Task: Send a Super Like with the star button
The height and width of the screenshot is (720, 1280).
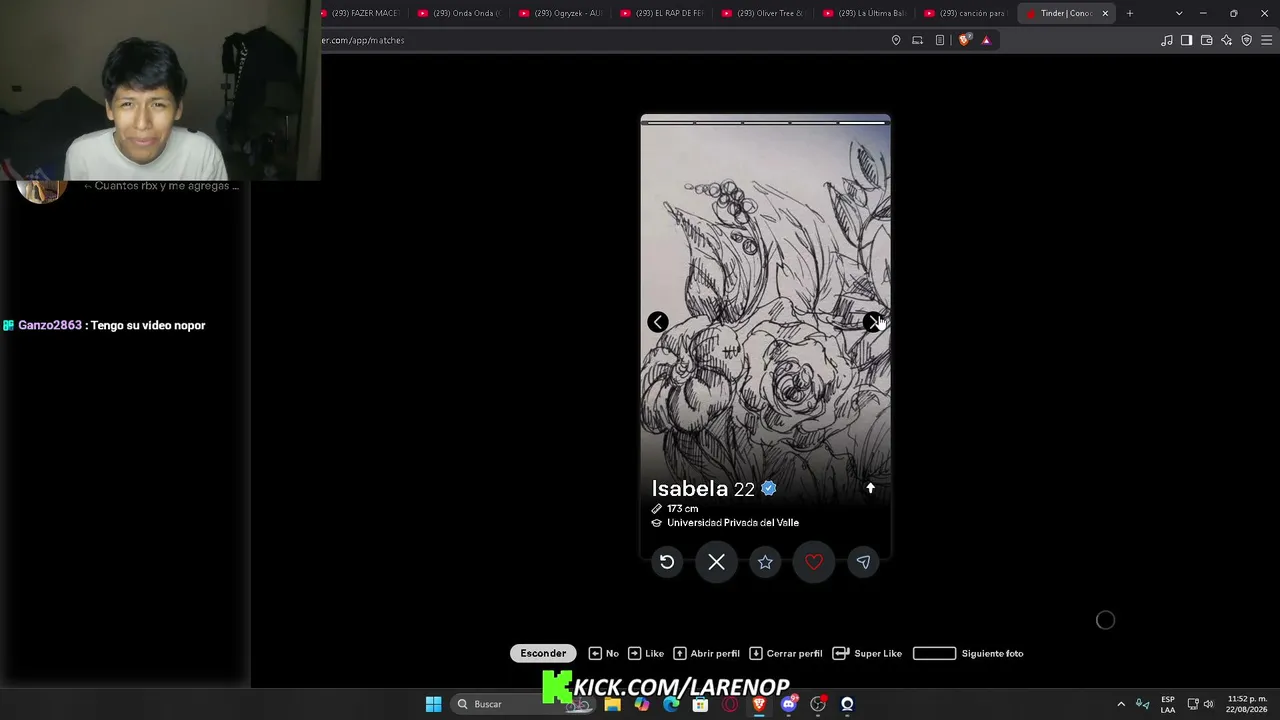Action: coord(765,562)
